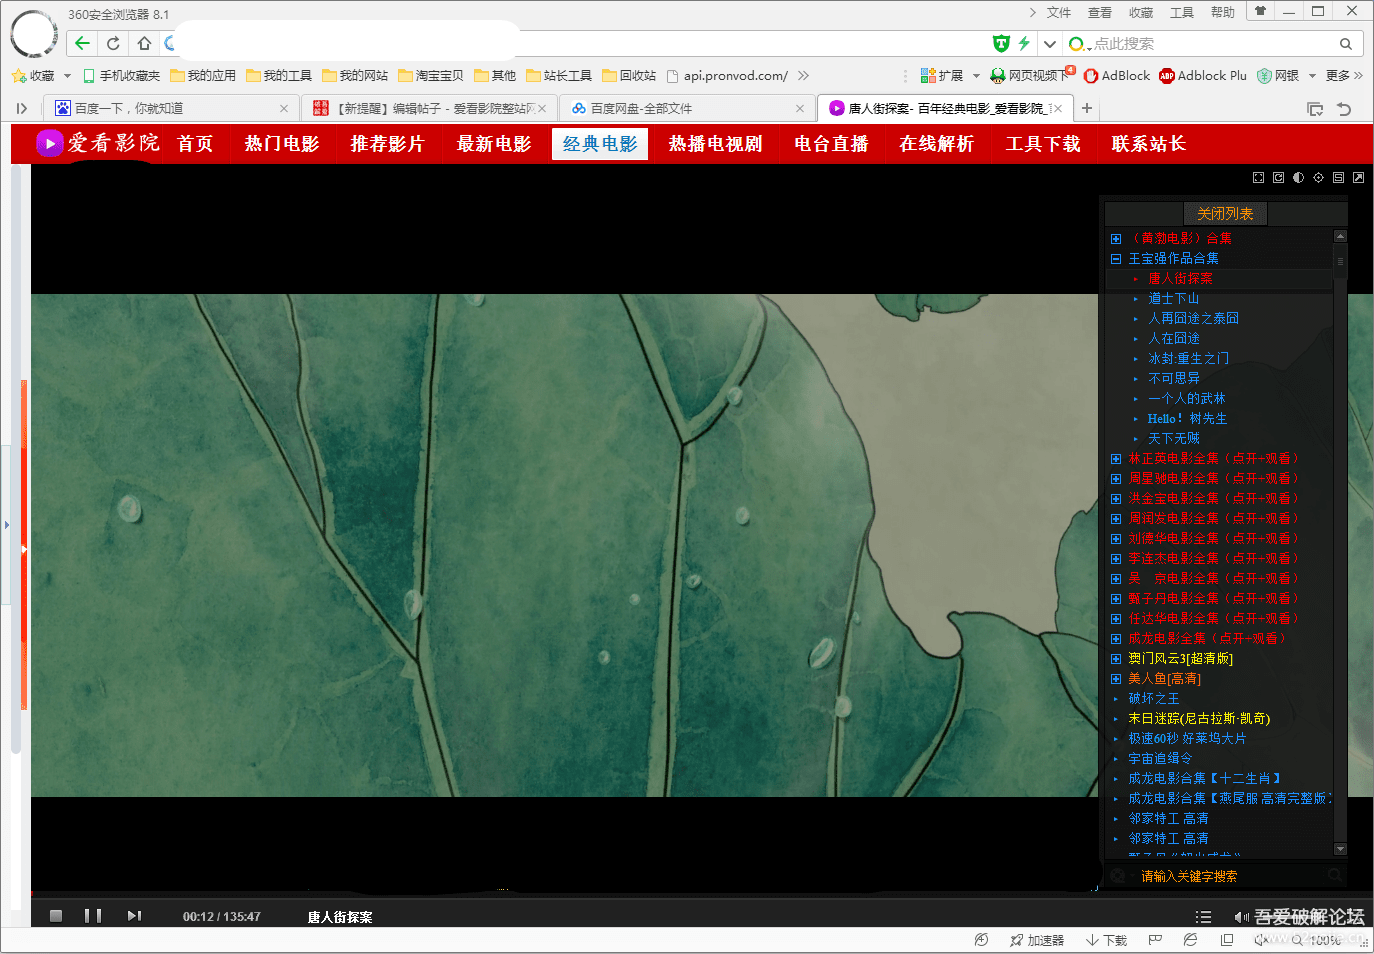This screenshot has width=1374, height=954.
Task: Open the address bar dropdown arrow
Action: [x=1049, y=44]
